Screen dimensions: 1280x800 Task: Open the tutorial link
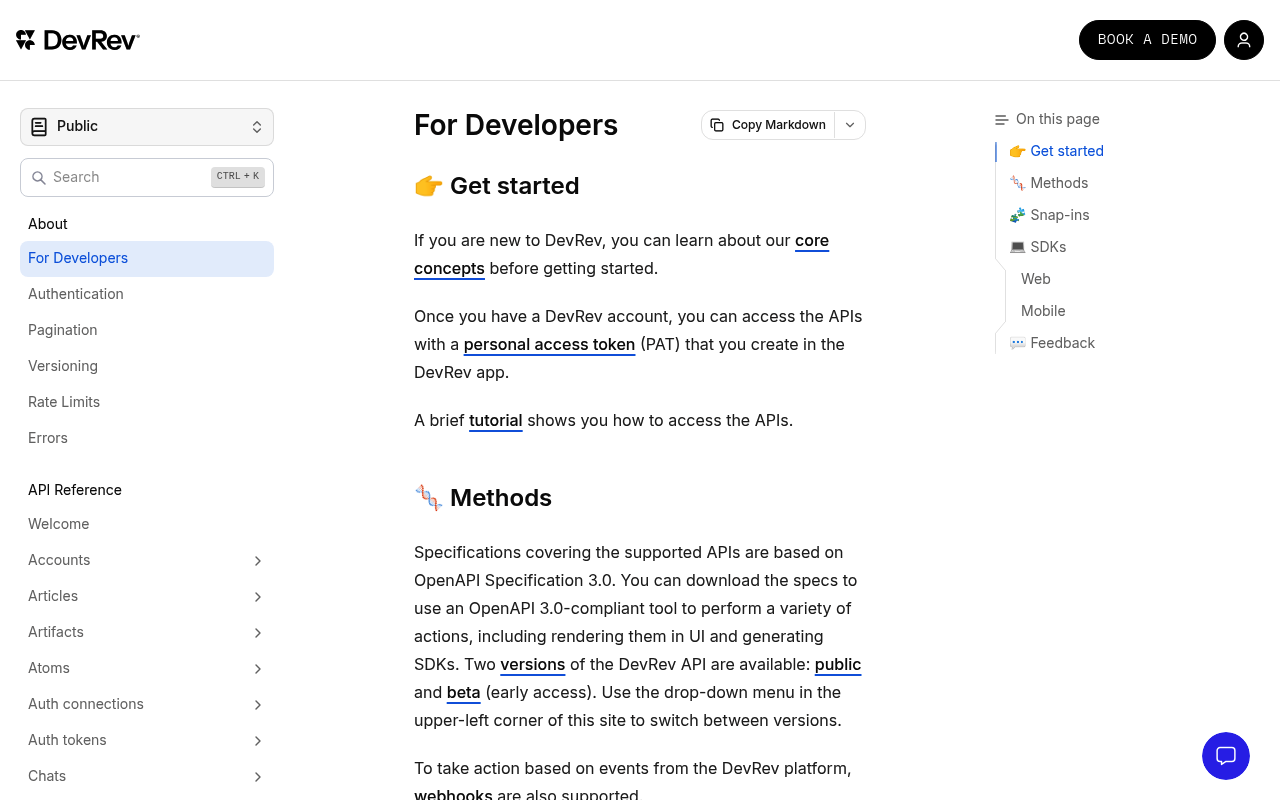(x=496, y=420)
